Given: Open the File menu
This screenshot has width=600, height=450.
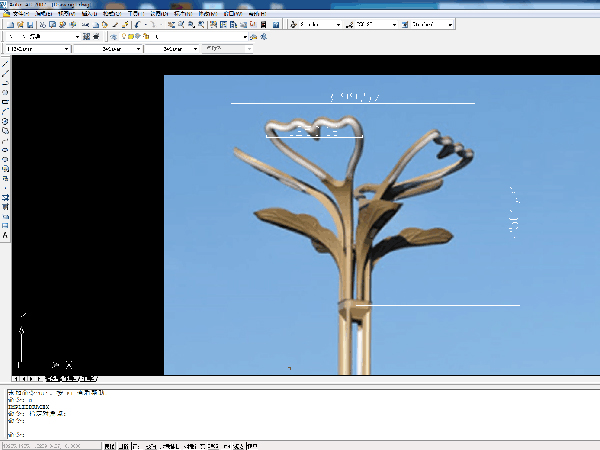Looking at the screenshot, I should click(20, 14).
